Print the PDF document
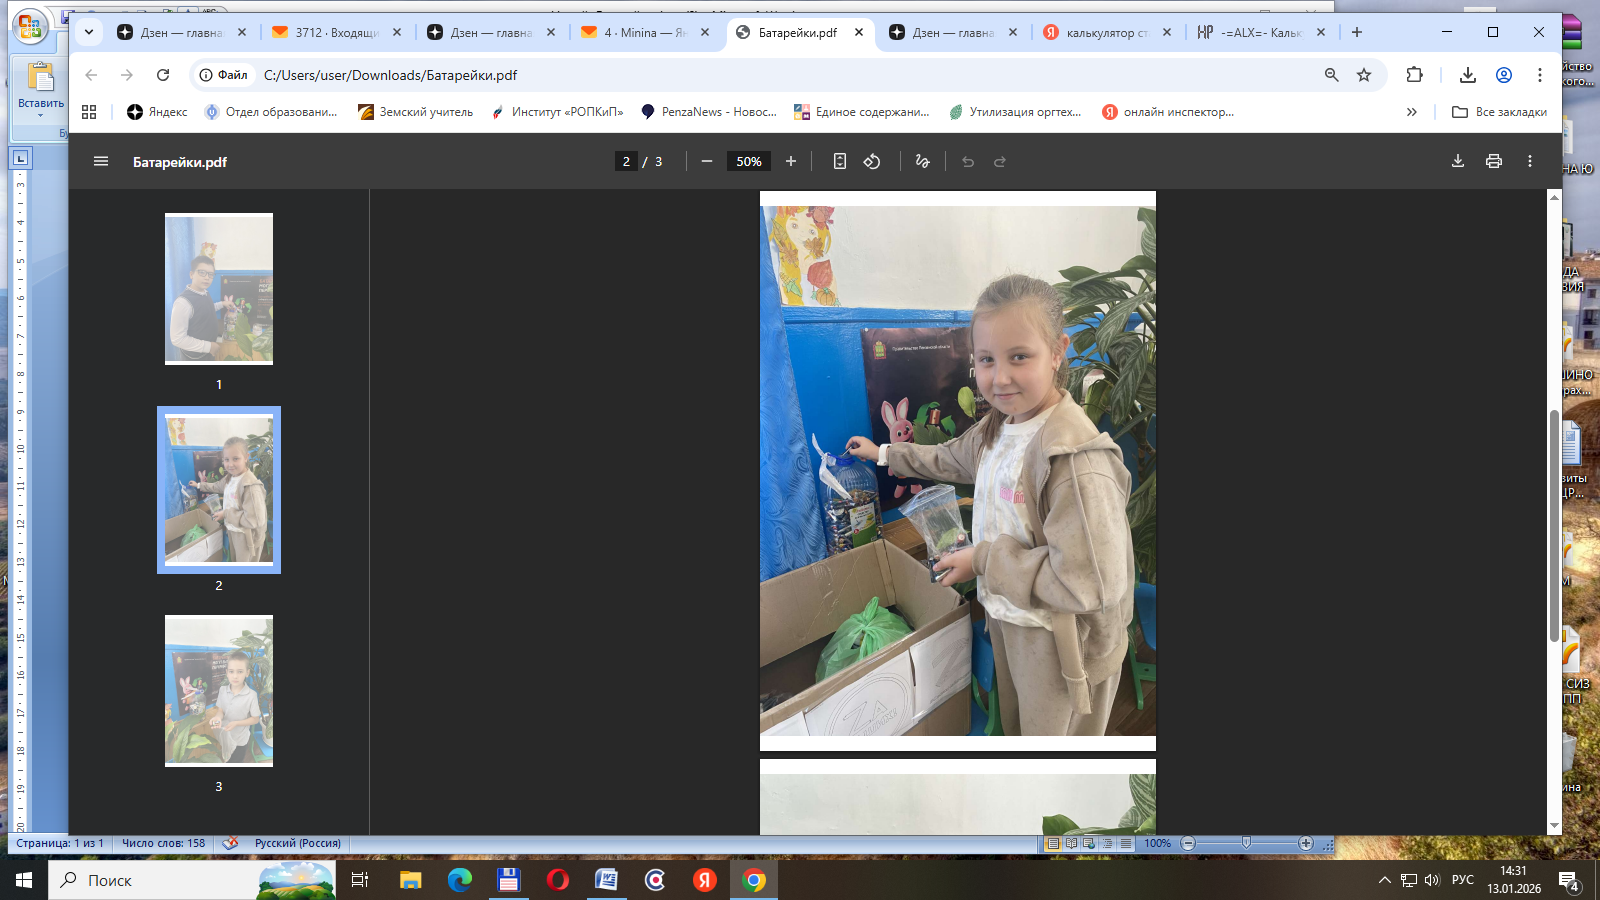The width and height of the screenshot is (1600, 900). pos(1493,161)
